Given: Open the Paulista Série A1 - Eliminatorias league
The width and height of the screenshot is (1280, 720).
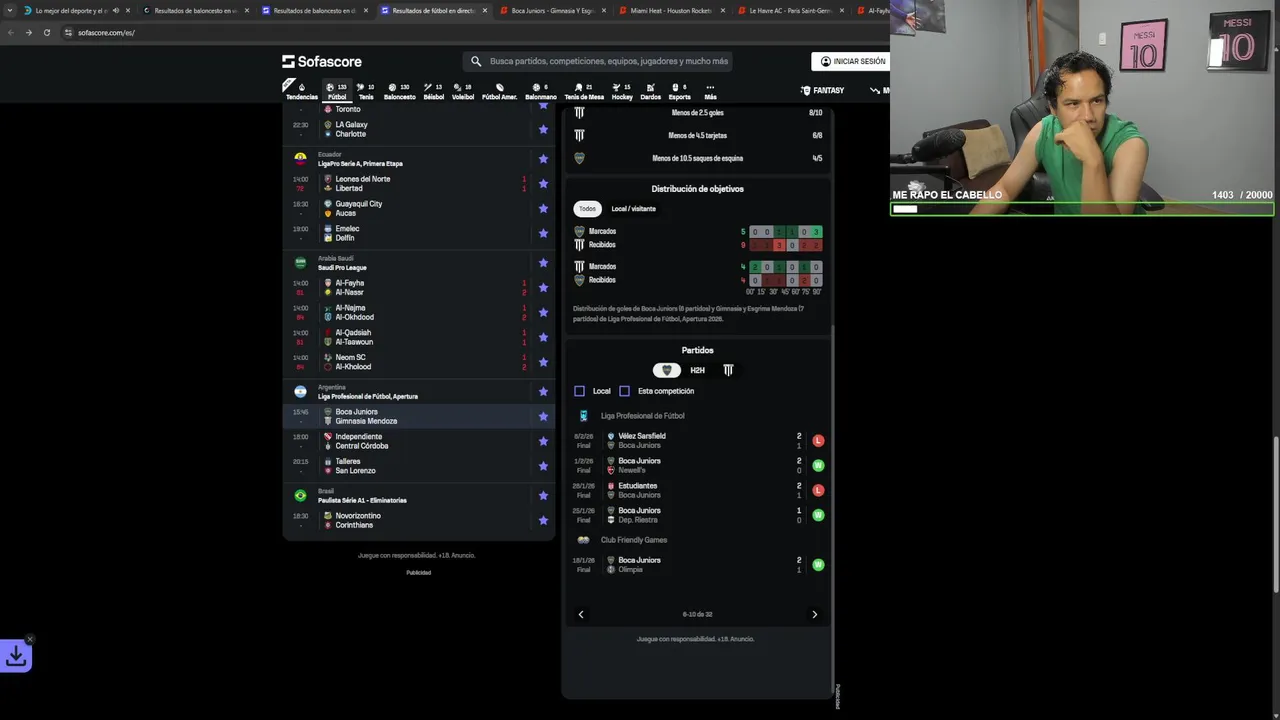Looking at the screenshot, I should pyautogui.click(x=362, y=500).
